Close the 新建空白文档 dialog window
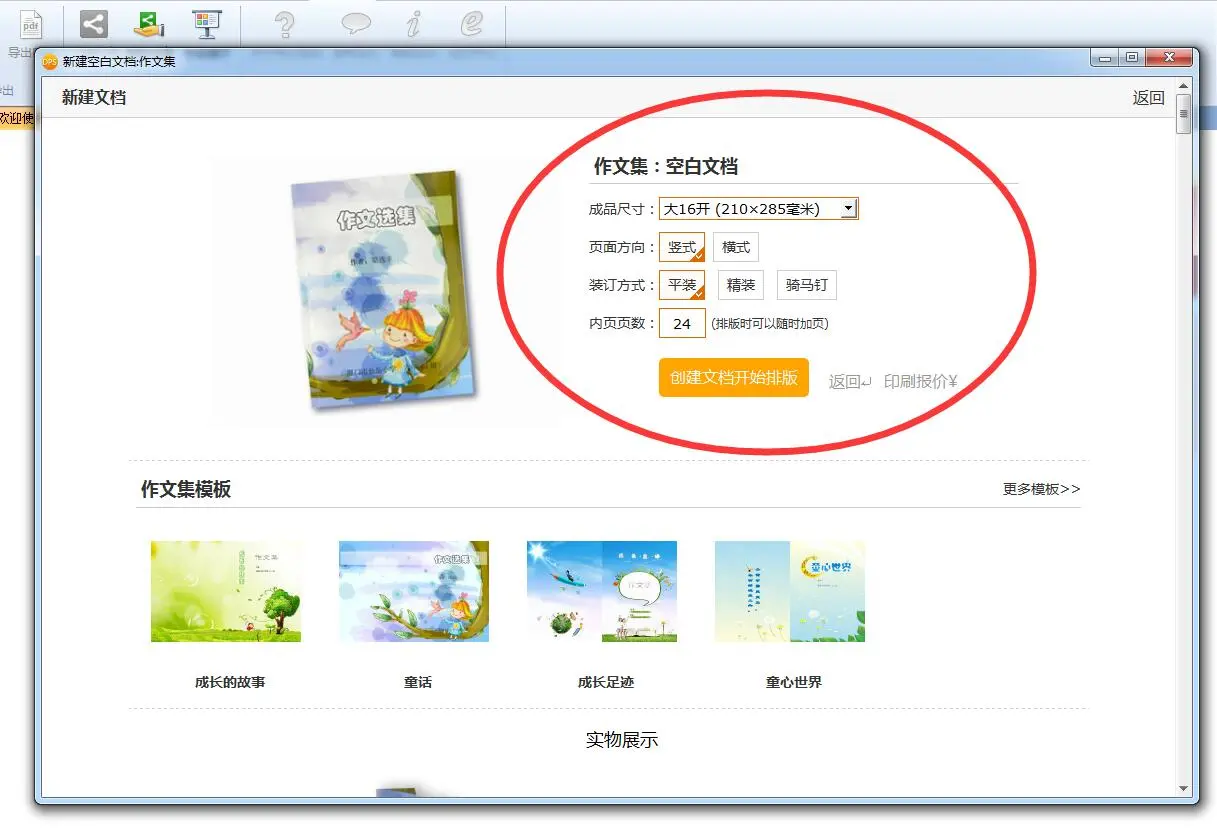 1167,59
